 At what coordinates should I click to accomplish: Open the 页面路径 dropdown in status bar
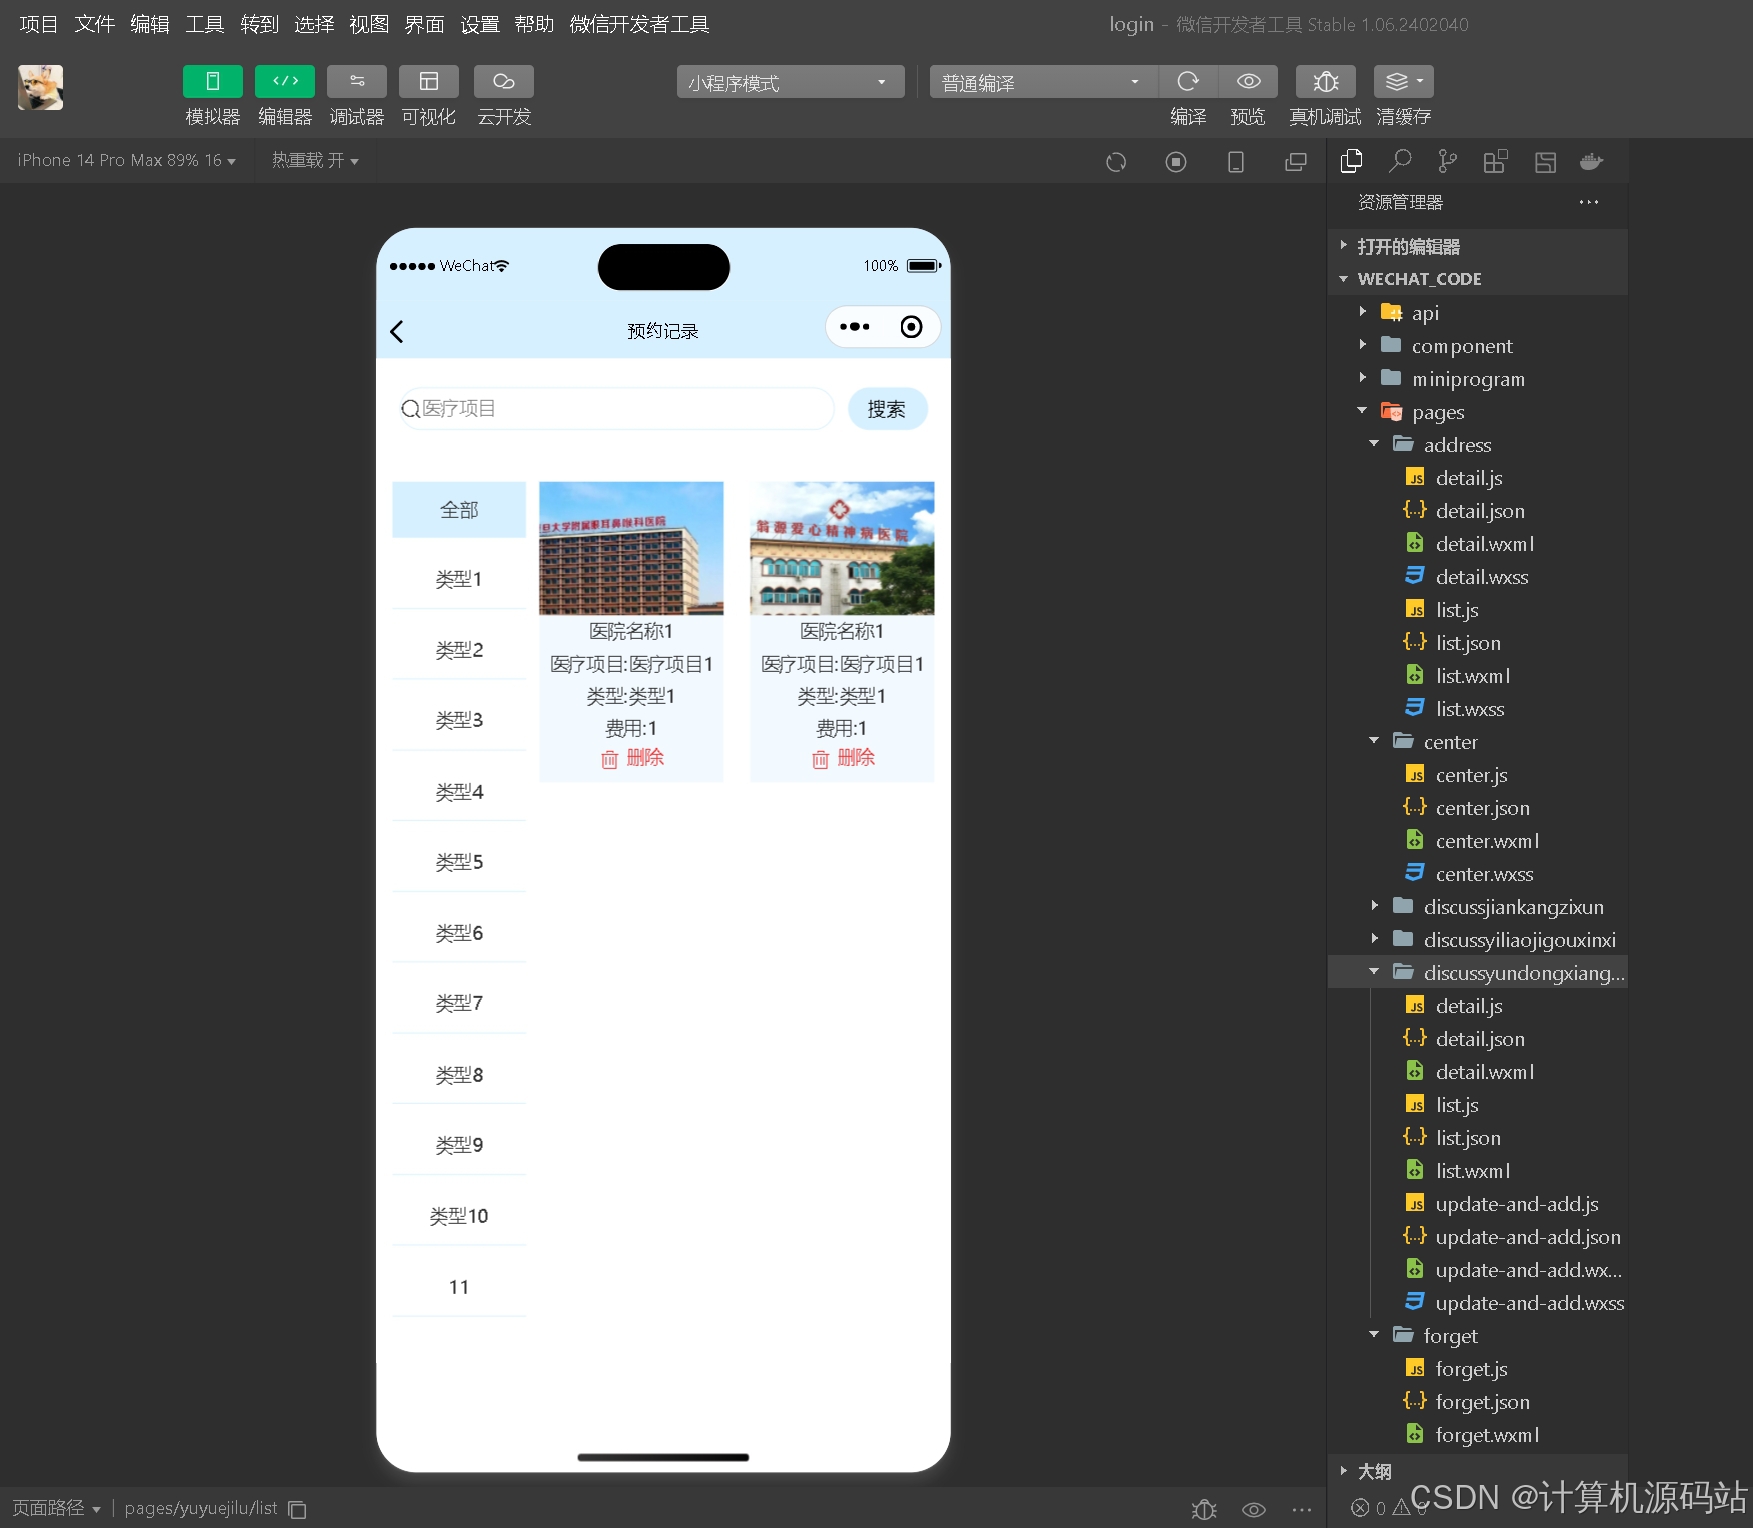(x=56, y=1508)
